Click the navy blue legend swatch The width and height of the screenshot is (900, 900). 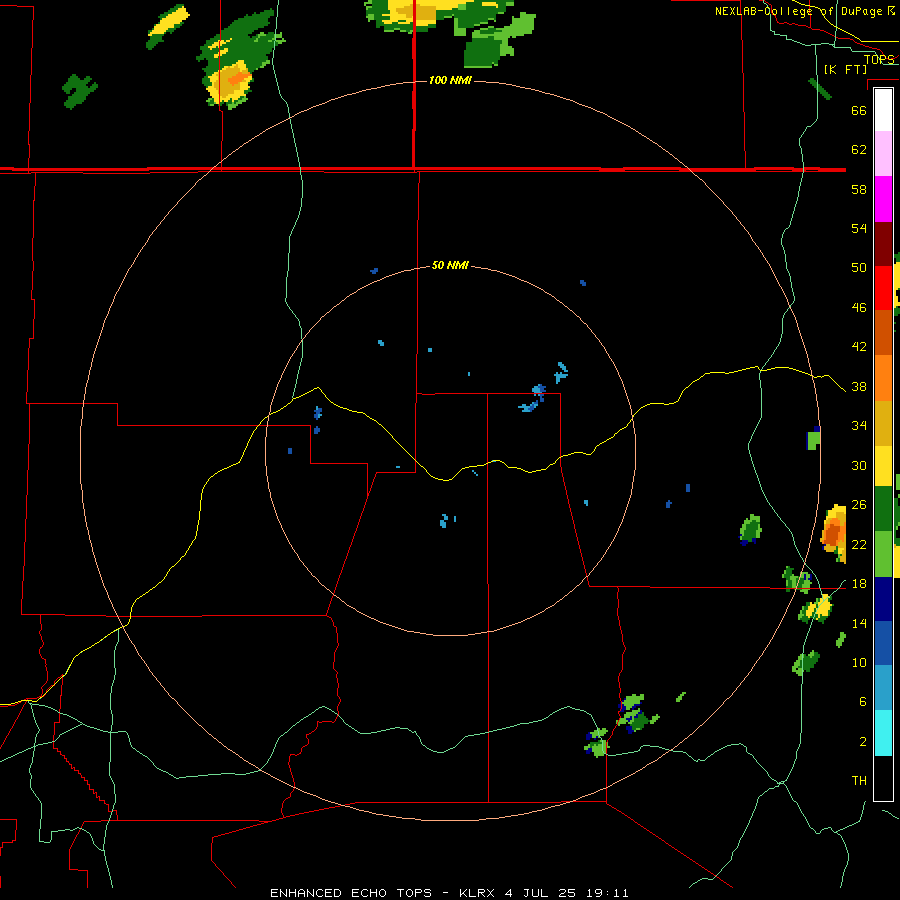883,599
